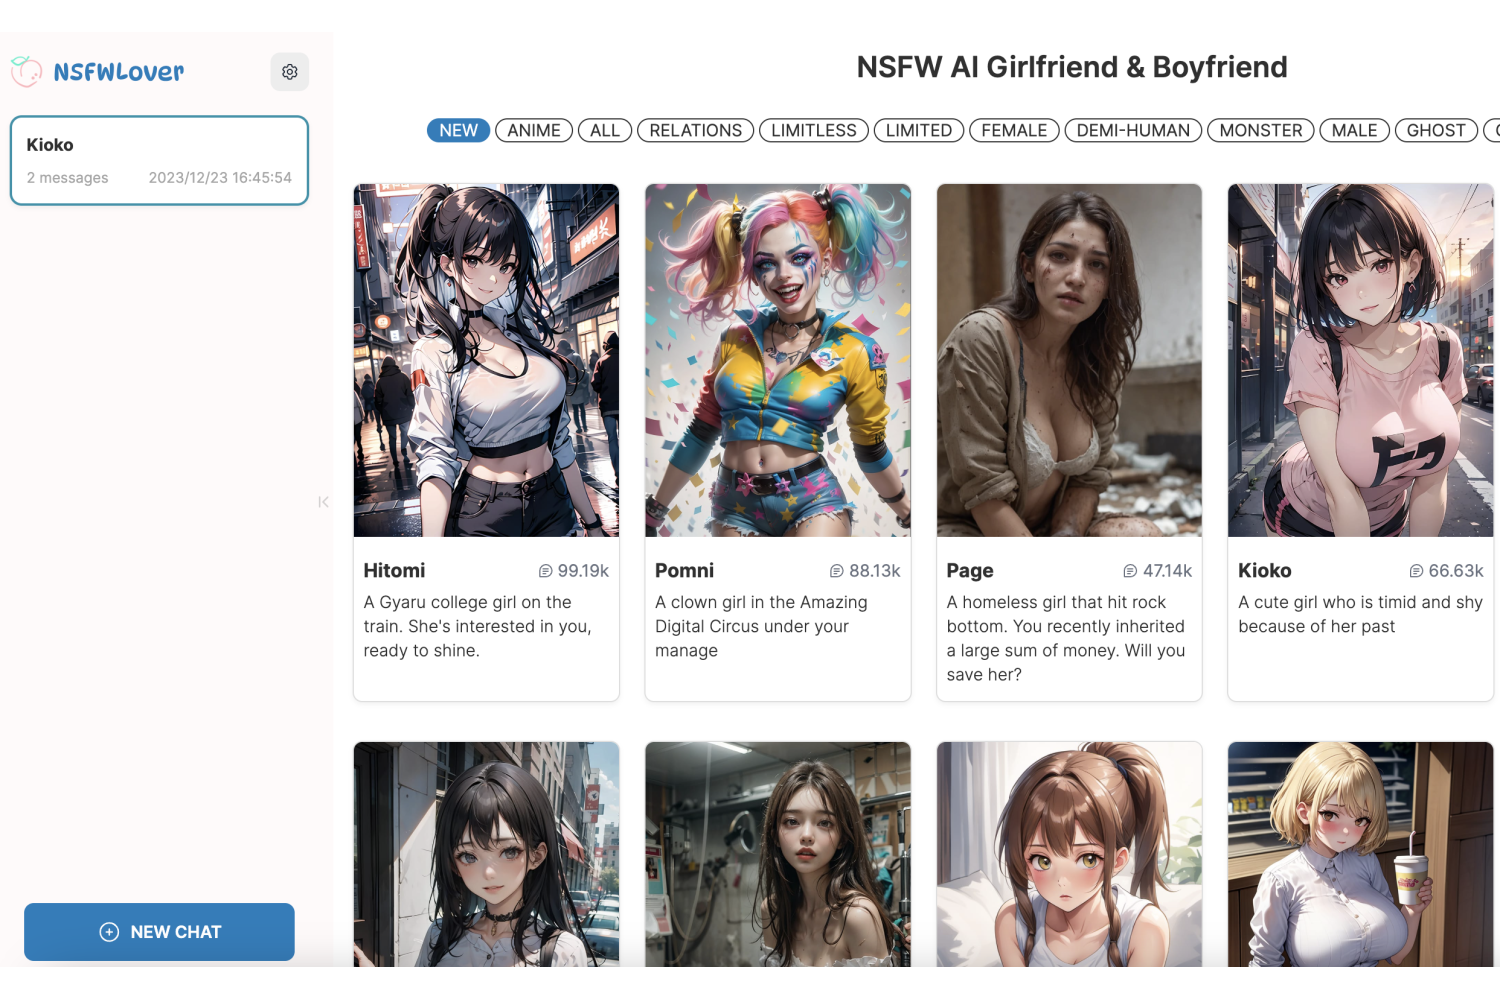This screenshot has height=1000, width=1500.
Task: Click Page's homeless girl description
Action: pyautogui.click(x=1066, y=638)
